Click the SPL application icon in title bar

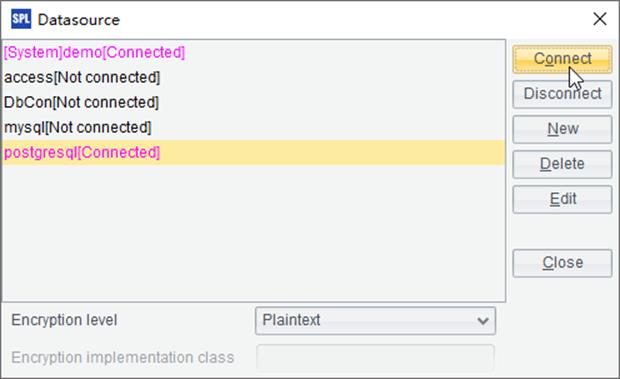coord(21,19)
